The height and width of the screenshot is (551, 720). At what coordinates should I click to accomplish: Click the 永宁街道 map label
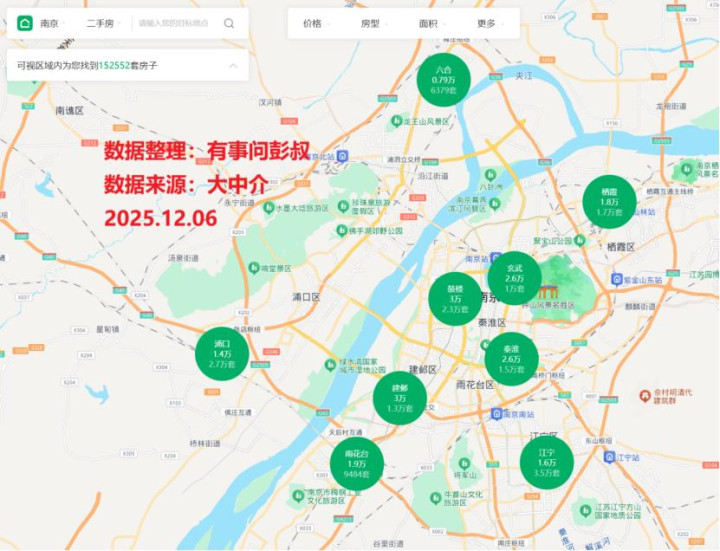pos(239,202)
